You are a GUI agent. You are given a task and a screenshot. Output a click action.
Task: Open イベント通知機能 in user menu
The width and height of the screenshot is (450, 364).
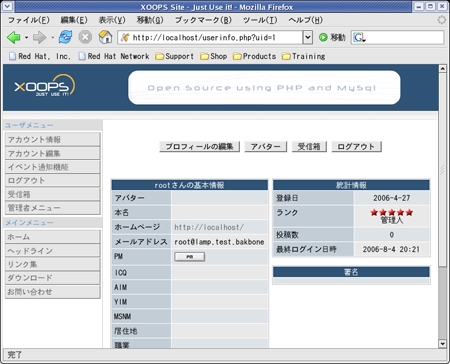click(x=53, y=167)
